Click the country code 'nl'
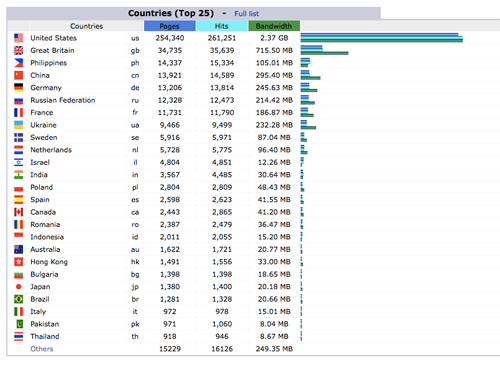 (135, 150)
